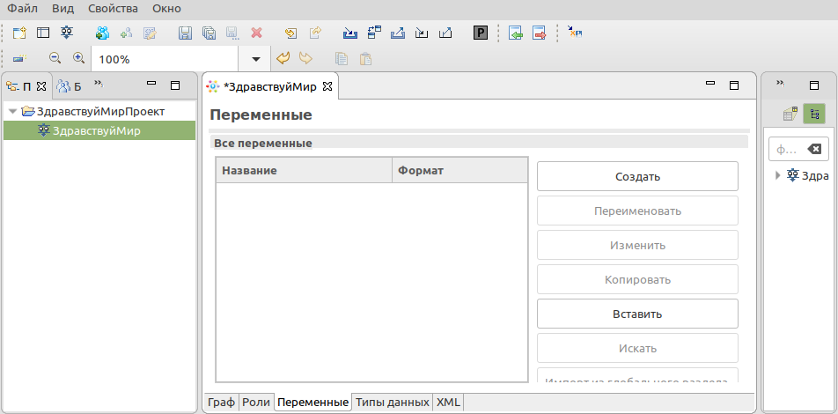Click the Искать button

click(638, 348)
